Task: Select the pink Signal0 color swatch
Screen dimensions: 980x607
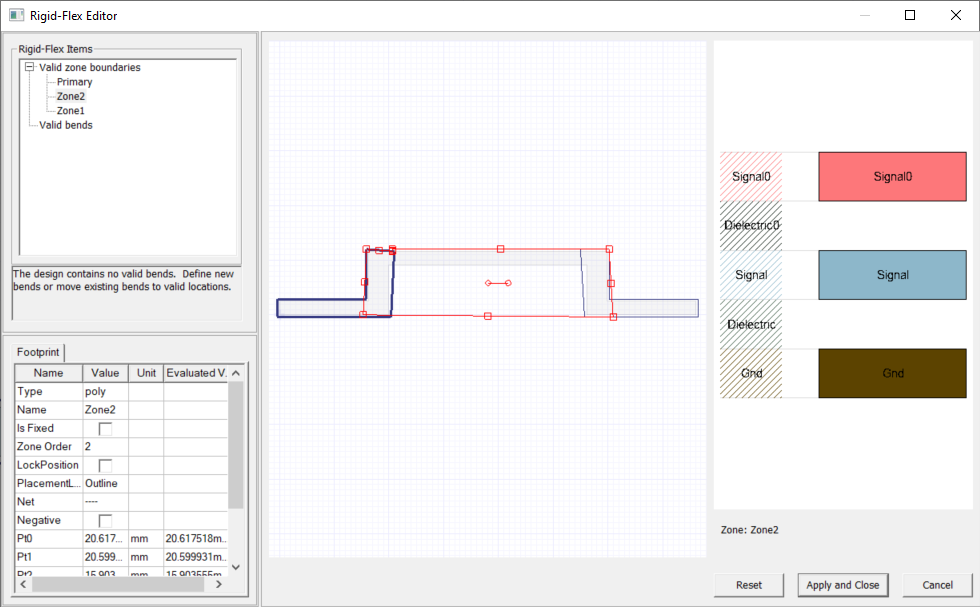Action: (x=891, y=175)
